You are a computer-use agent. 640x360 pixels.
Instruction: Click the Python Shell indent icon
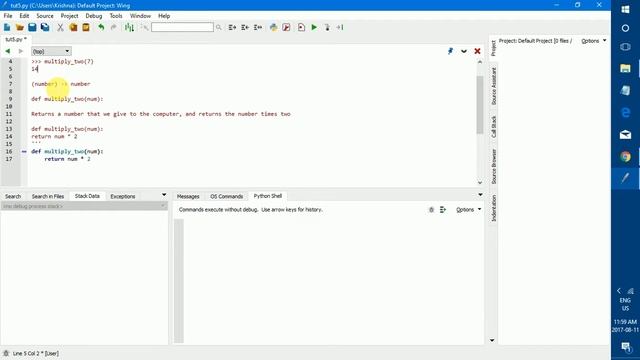pyautogui.click(x=443, y=209)
